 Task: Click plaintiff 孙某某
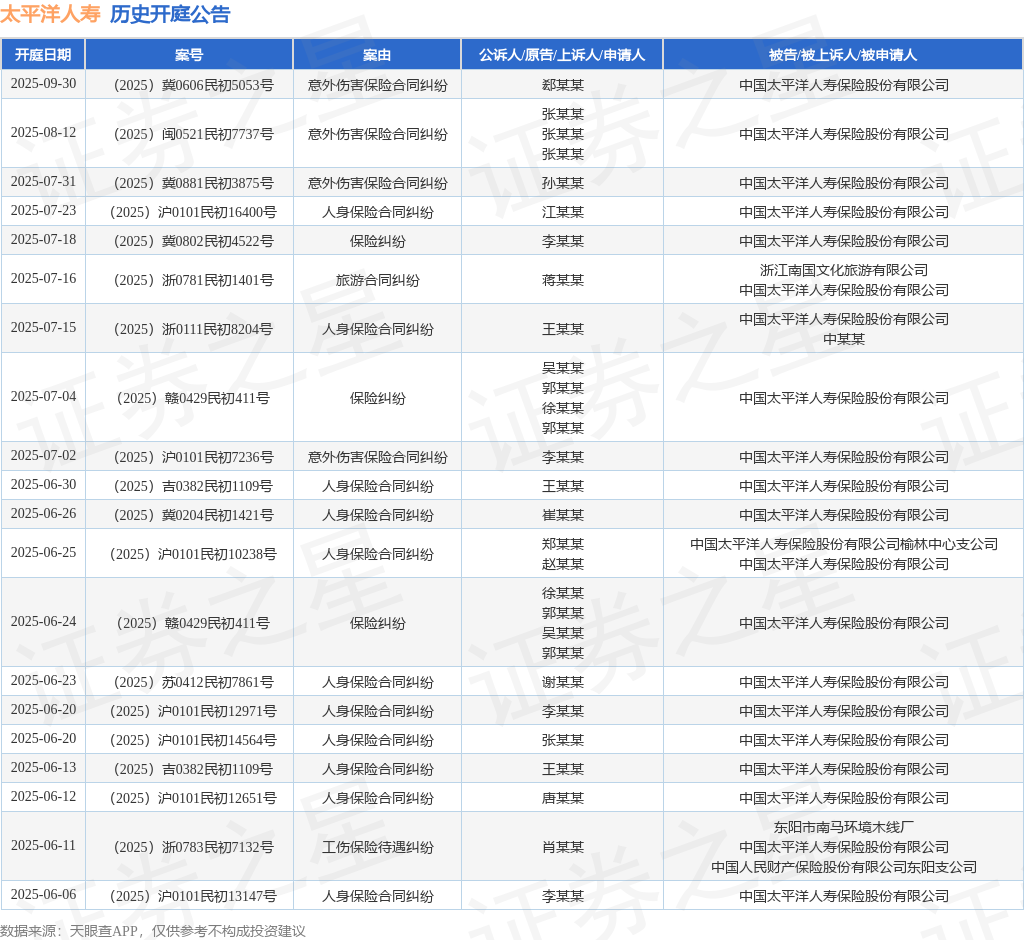(x=562, y=183)
